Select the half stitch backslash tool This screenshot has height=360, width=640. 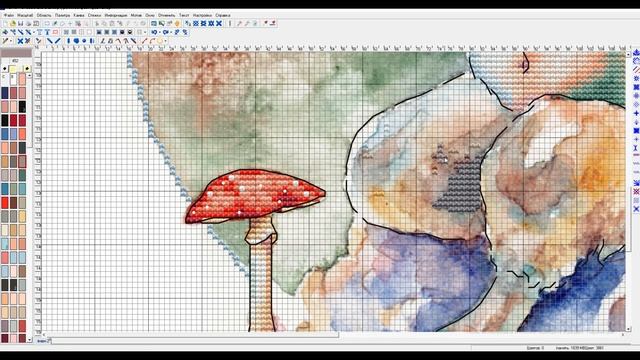(49, 41)
